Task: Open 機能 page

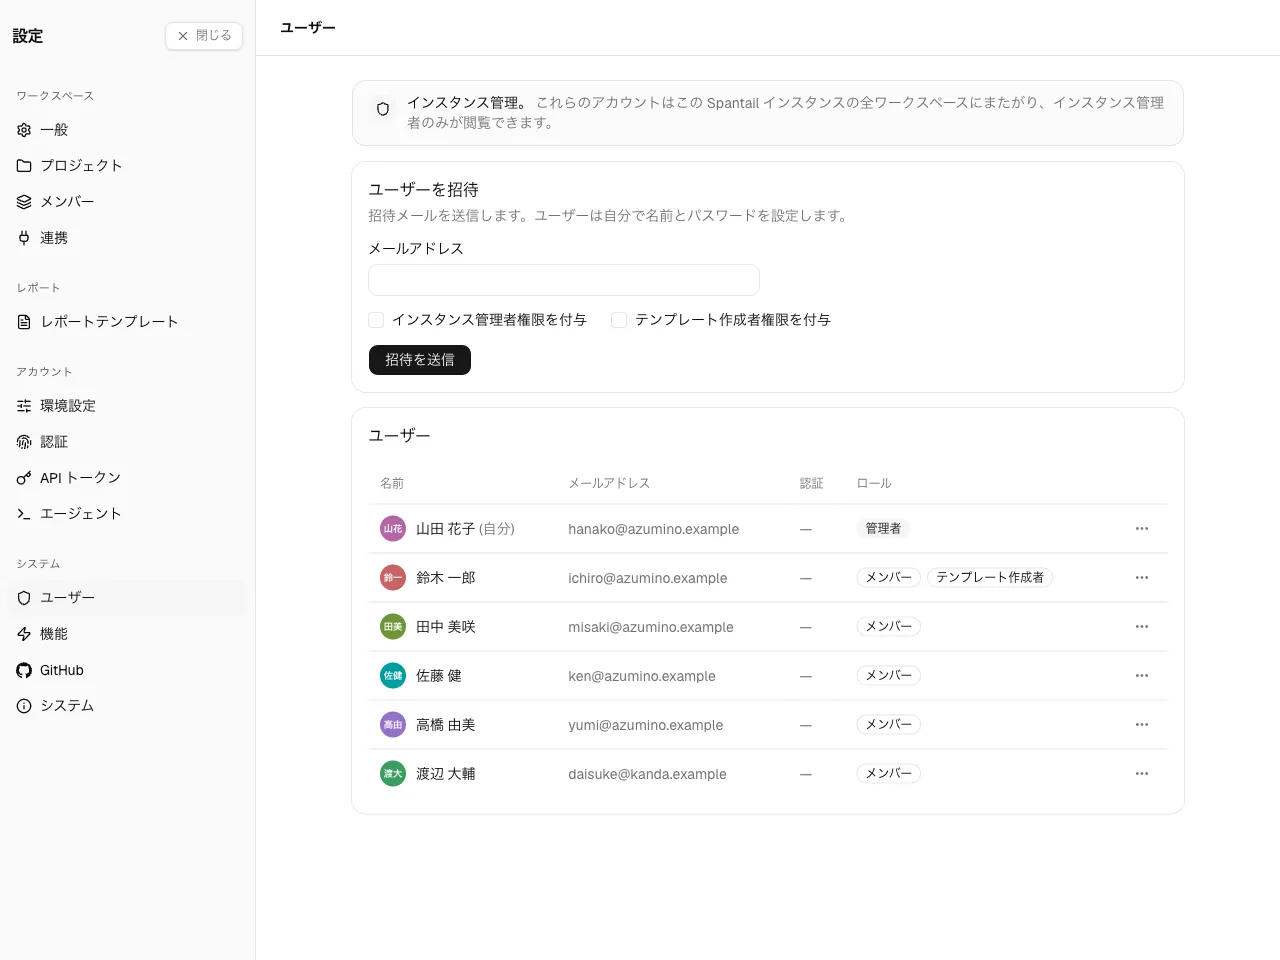Action: [x=127, y=634]
